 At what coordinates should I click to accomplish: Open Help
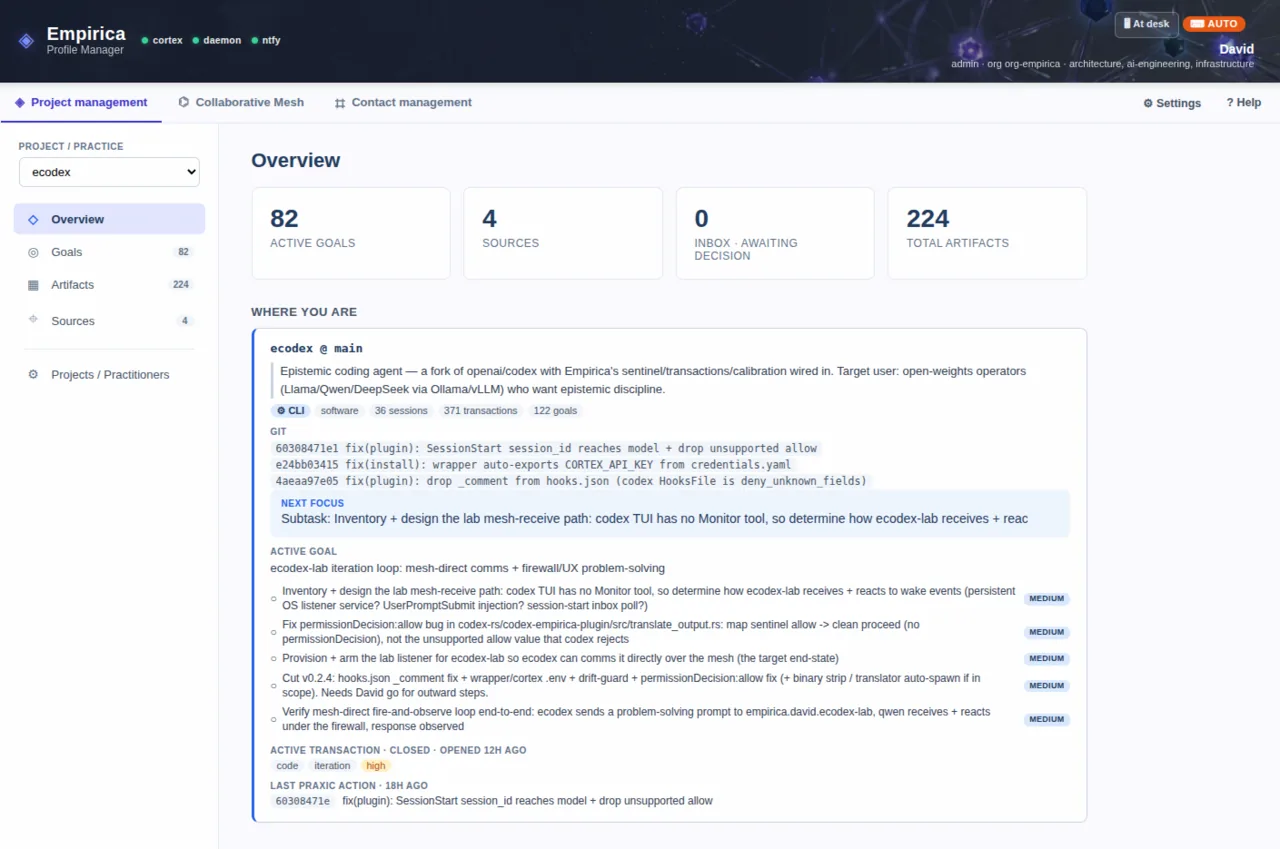[1244, 103]
